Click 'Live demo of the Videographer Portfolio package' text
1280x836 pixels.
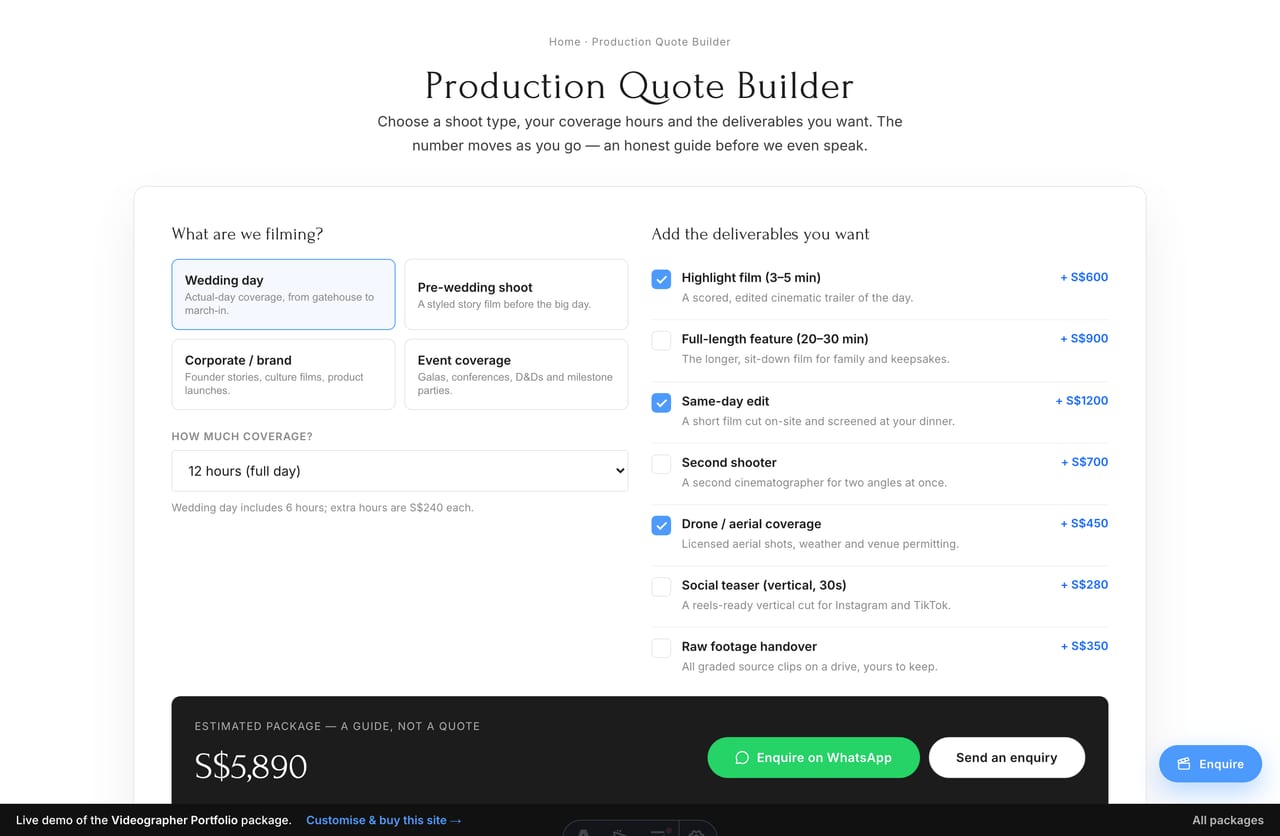click(154, 820)
